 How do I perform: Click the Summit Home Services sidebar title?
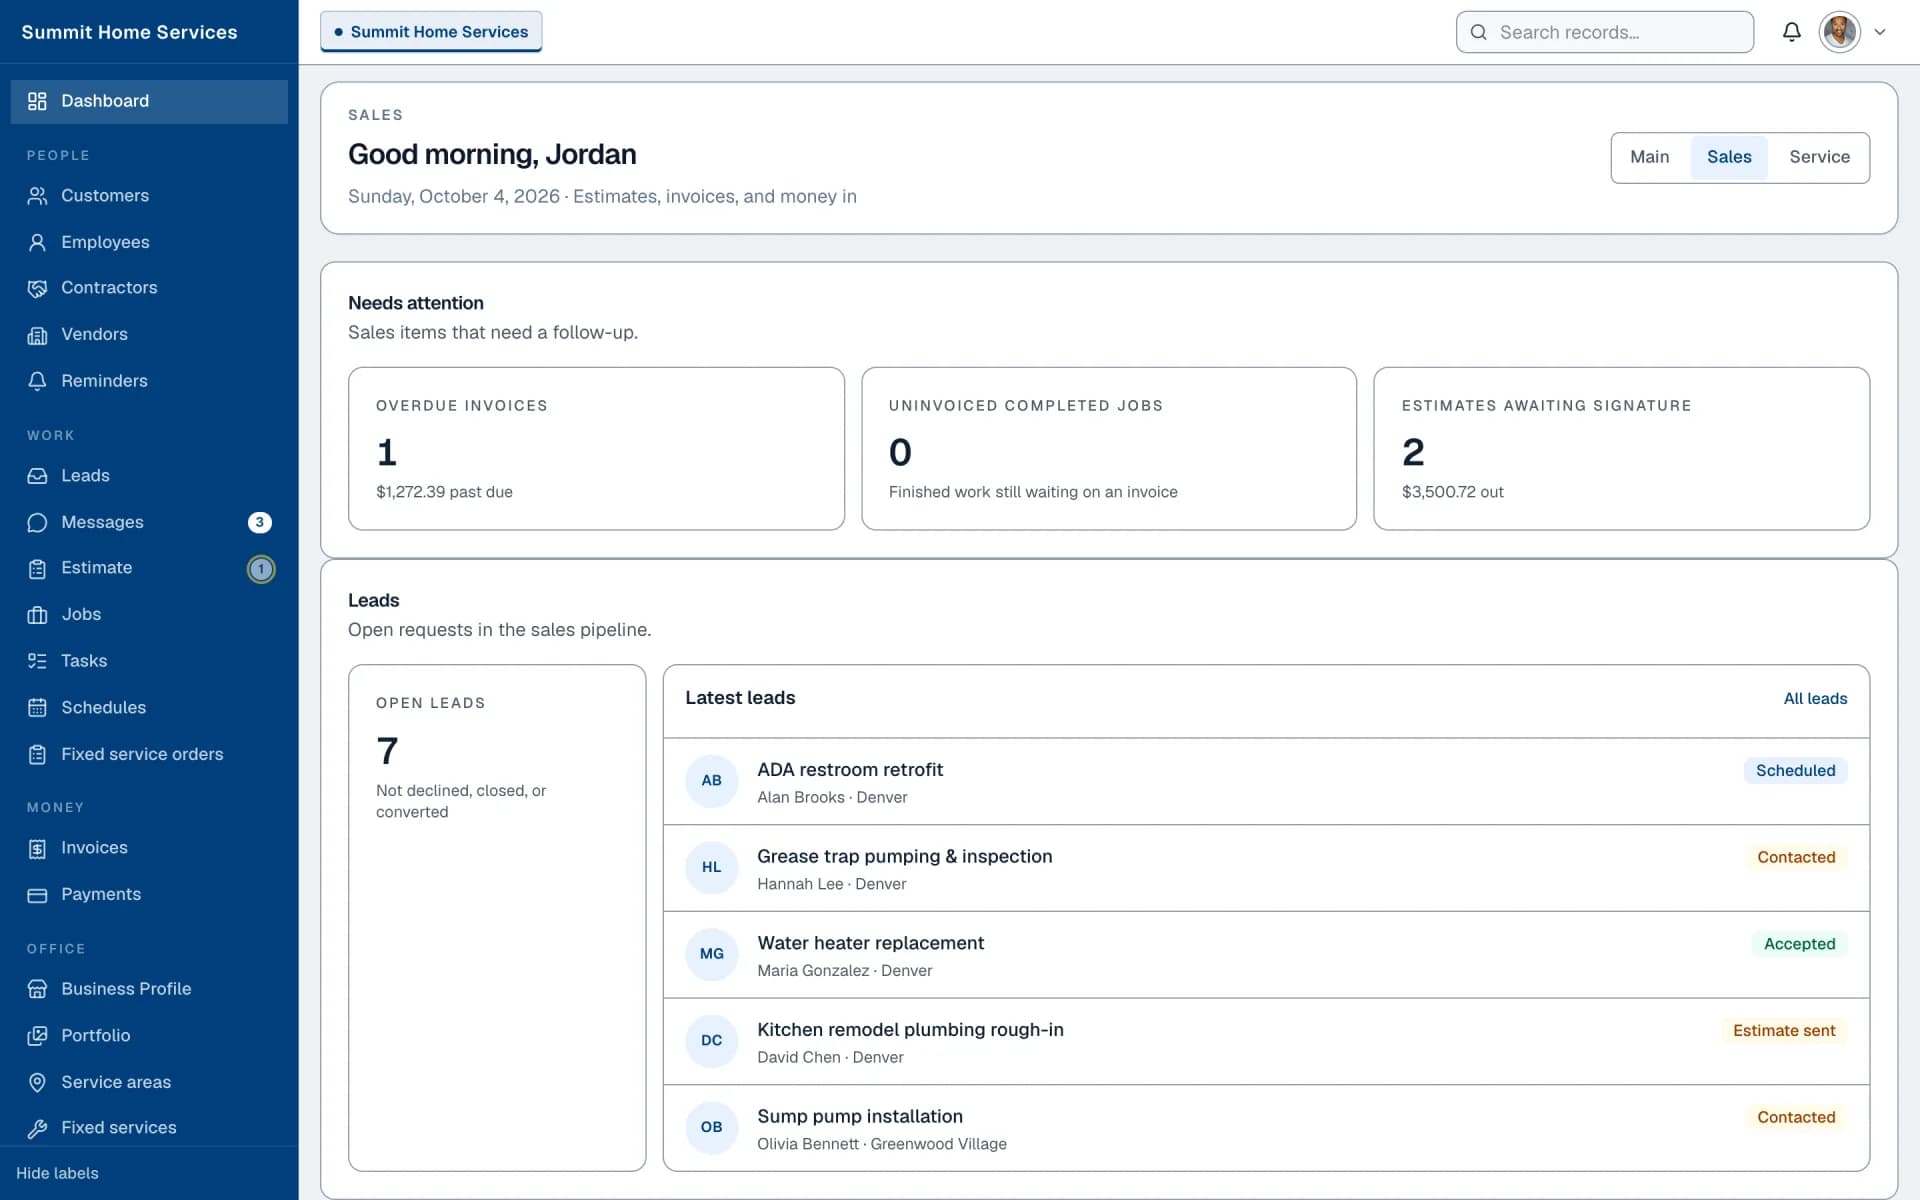pos(129,32)
